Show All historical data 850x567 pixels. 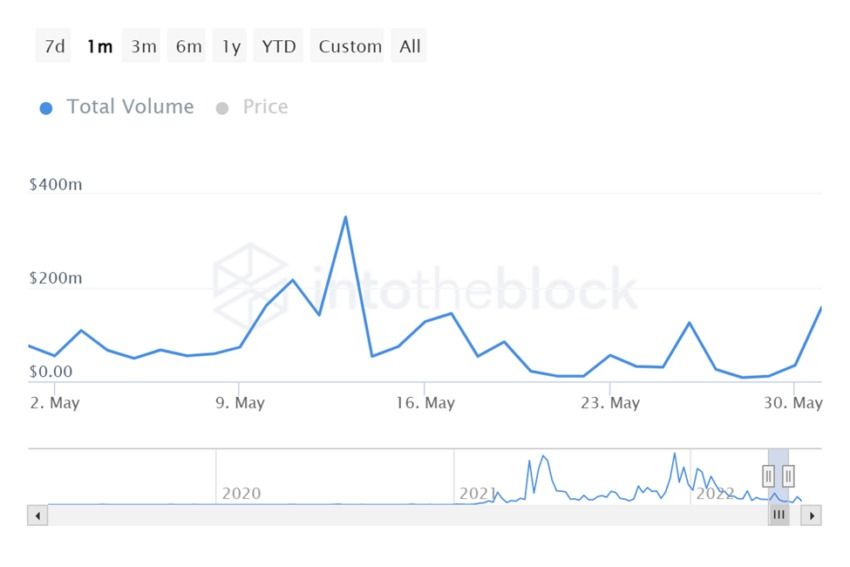click(x=410, y=46)
